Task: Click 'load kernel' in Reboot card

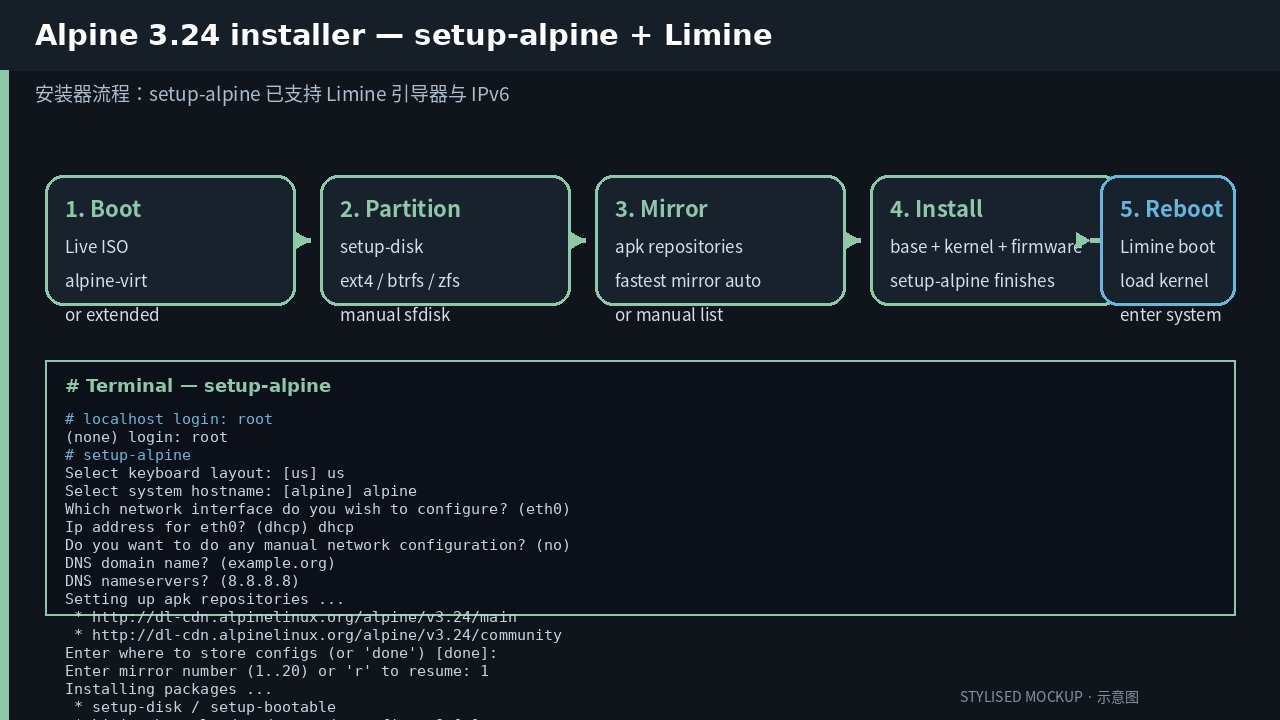Action: [1164, 281]
